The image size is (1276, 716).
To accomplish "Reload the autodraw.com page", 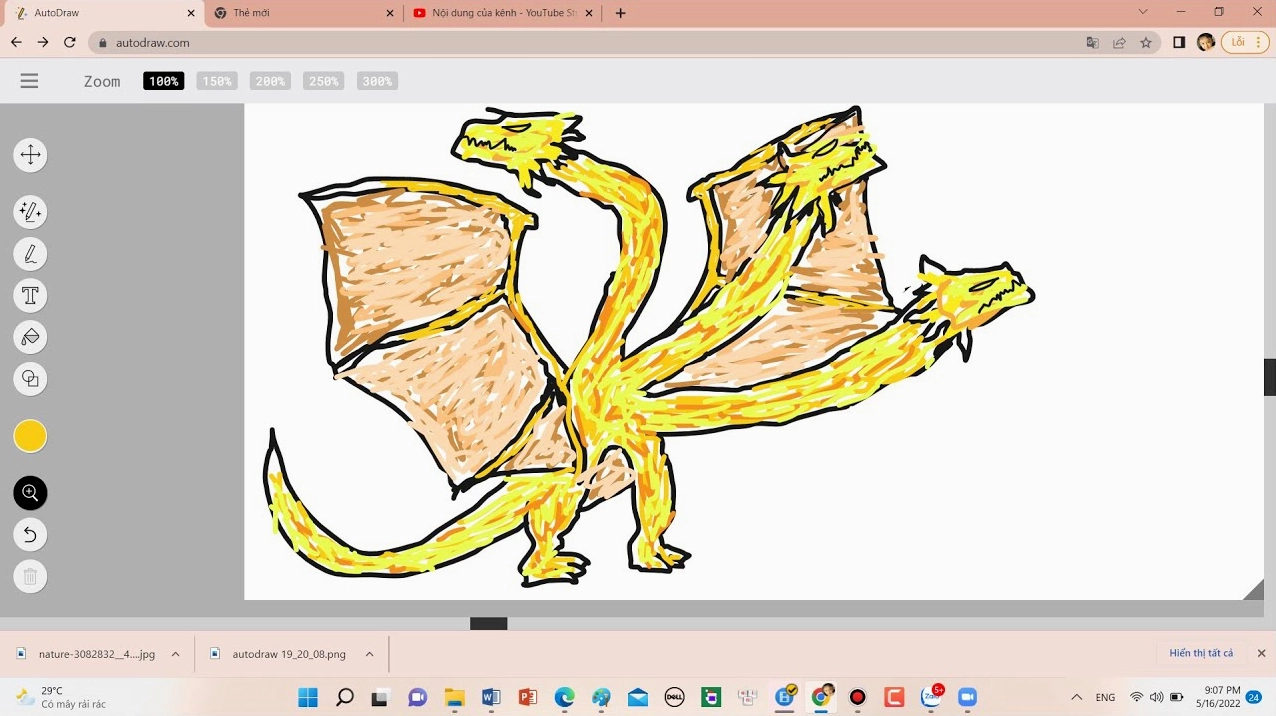I will 70,42.
